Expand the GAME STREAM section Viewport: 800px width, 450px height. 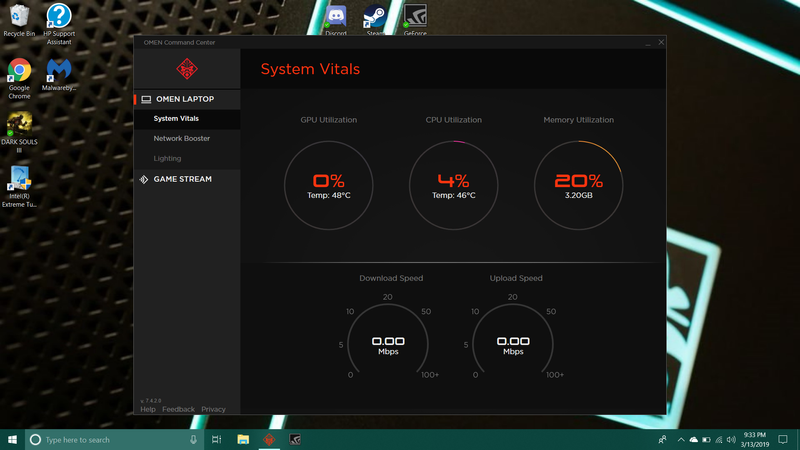coord(182,179)
